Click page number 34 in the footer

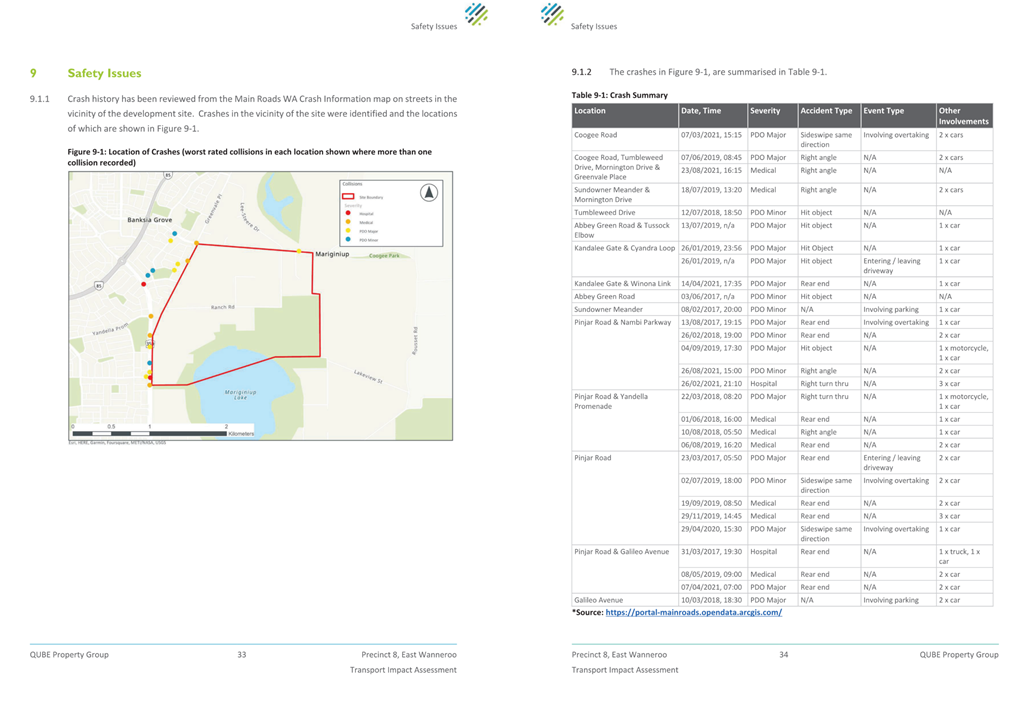784,655
